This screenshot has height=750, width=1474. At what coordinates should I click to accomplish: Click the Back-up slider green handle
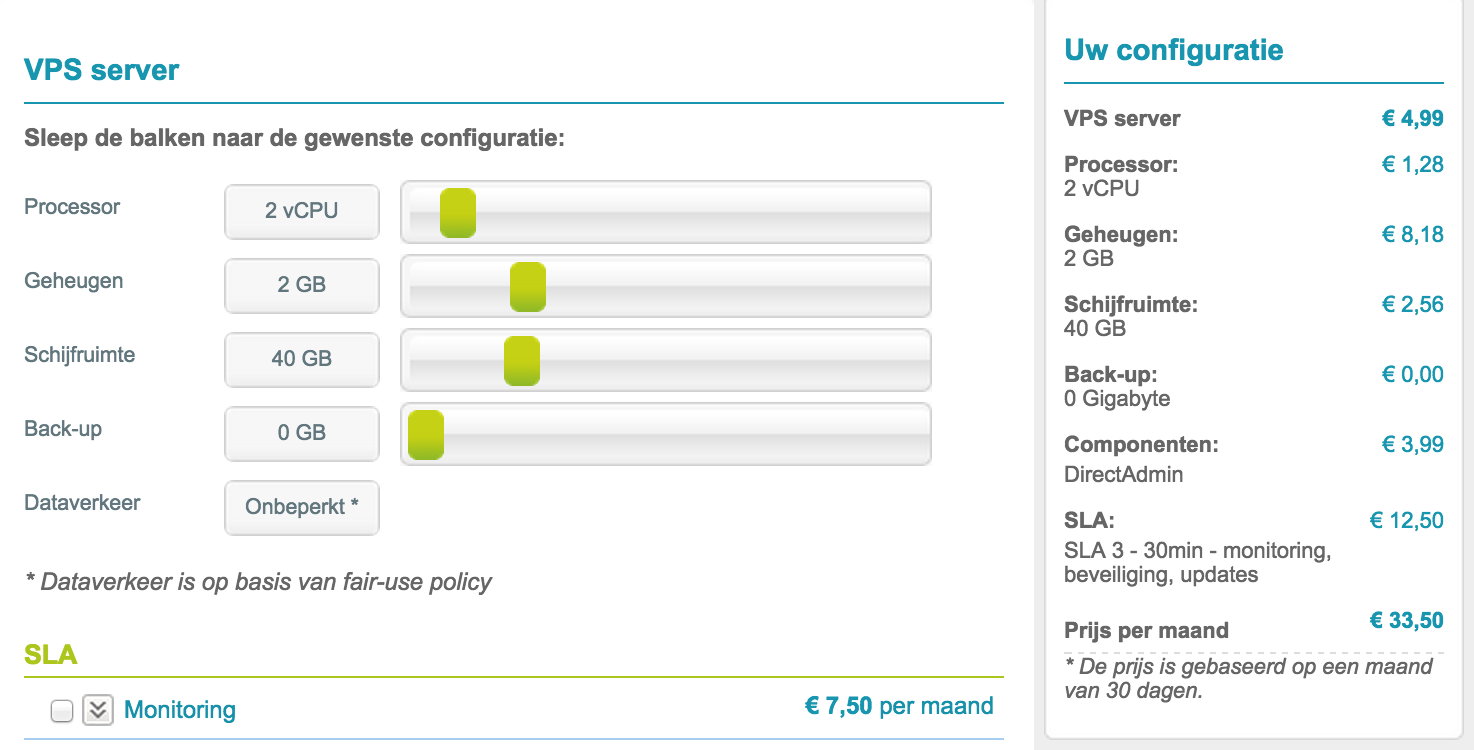point(426,434)
